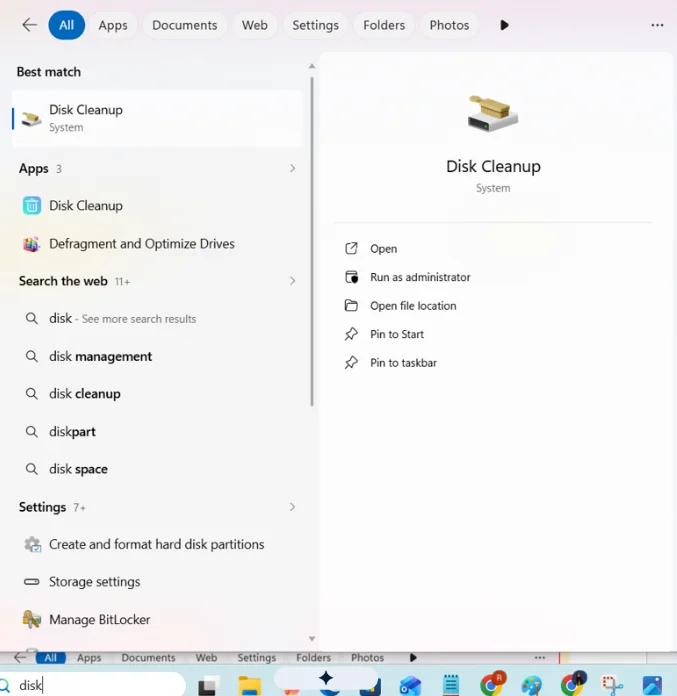
Task: Click the magnifier icon beside 'disk space'
Action: point(32,469)
